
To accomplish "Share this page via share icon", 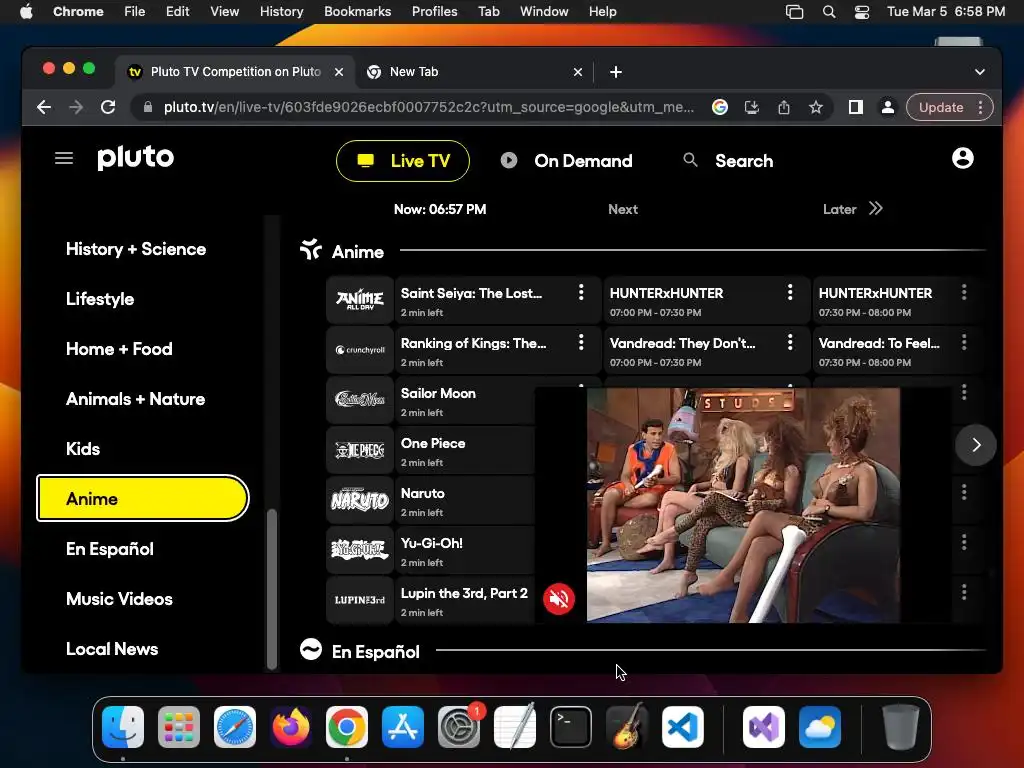I will point(784,107).
